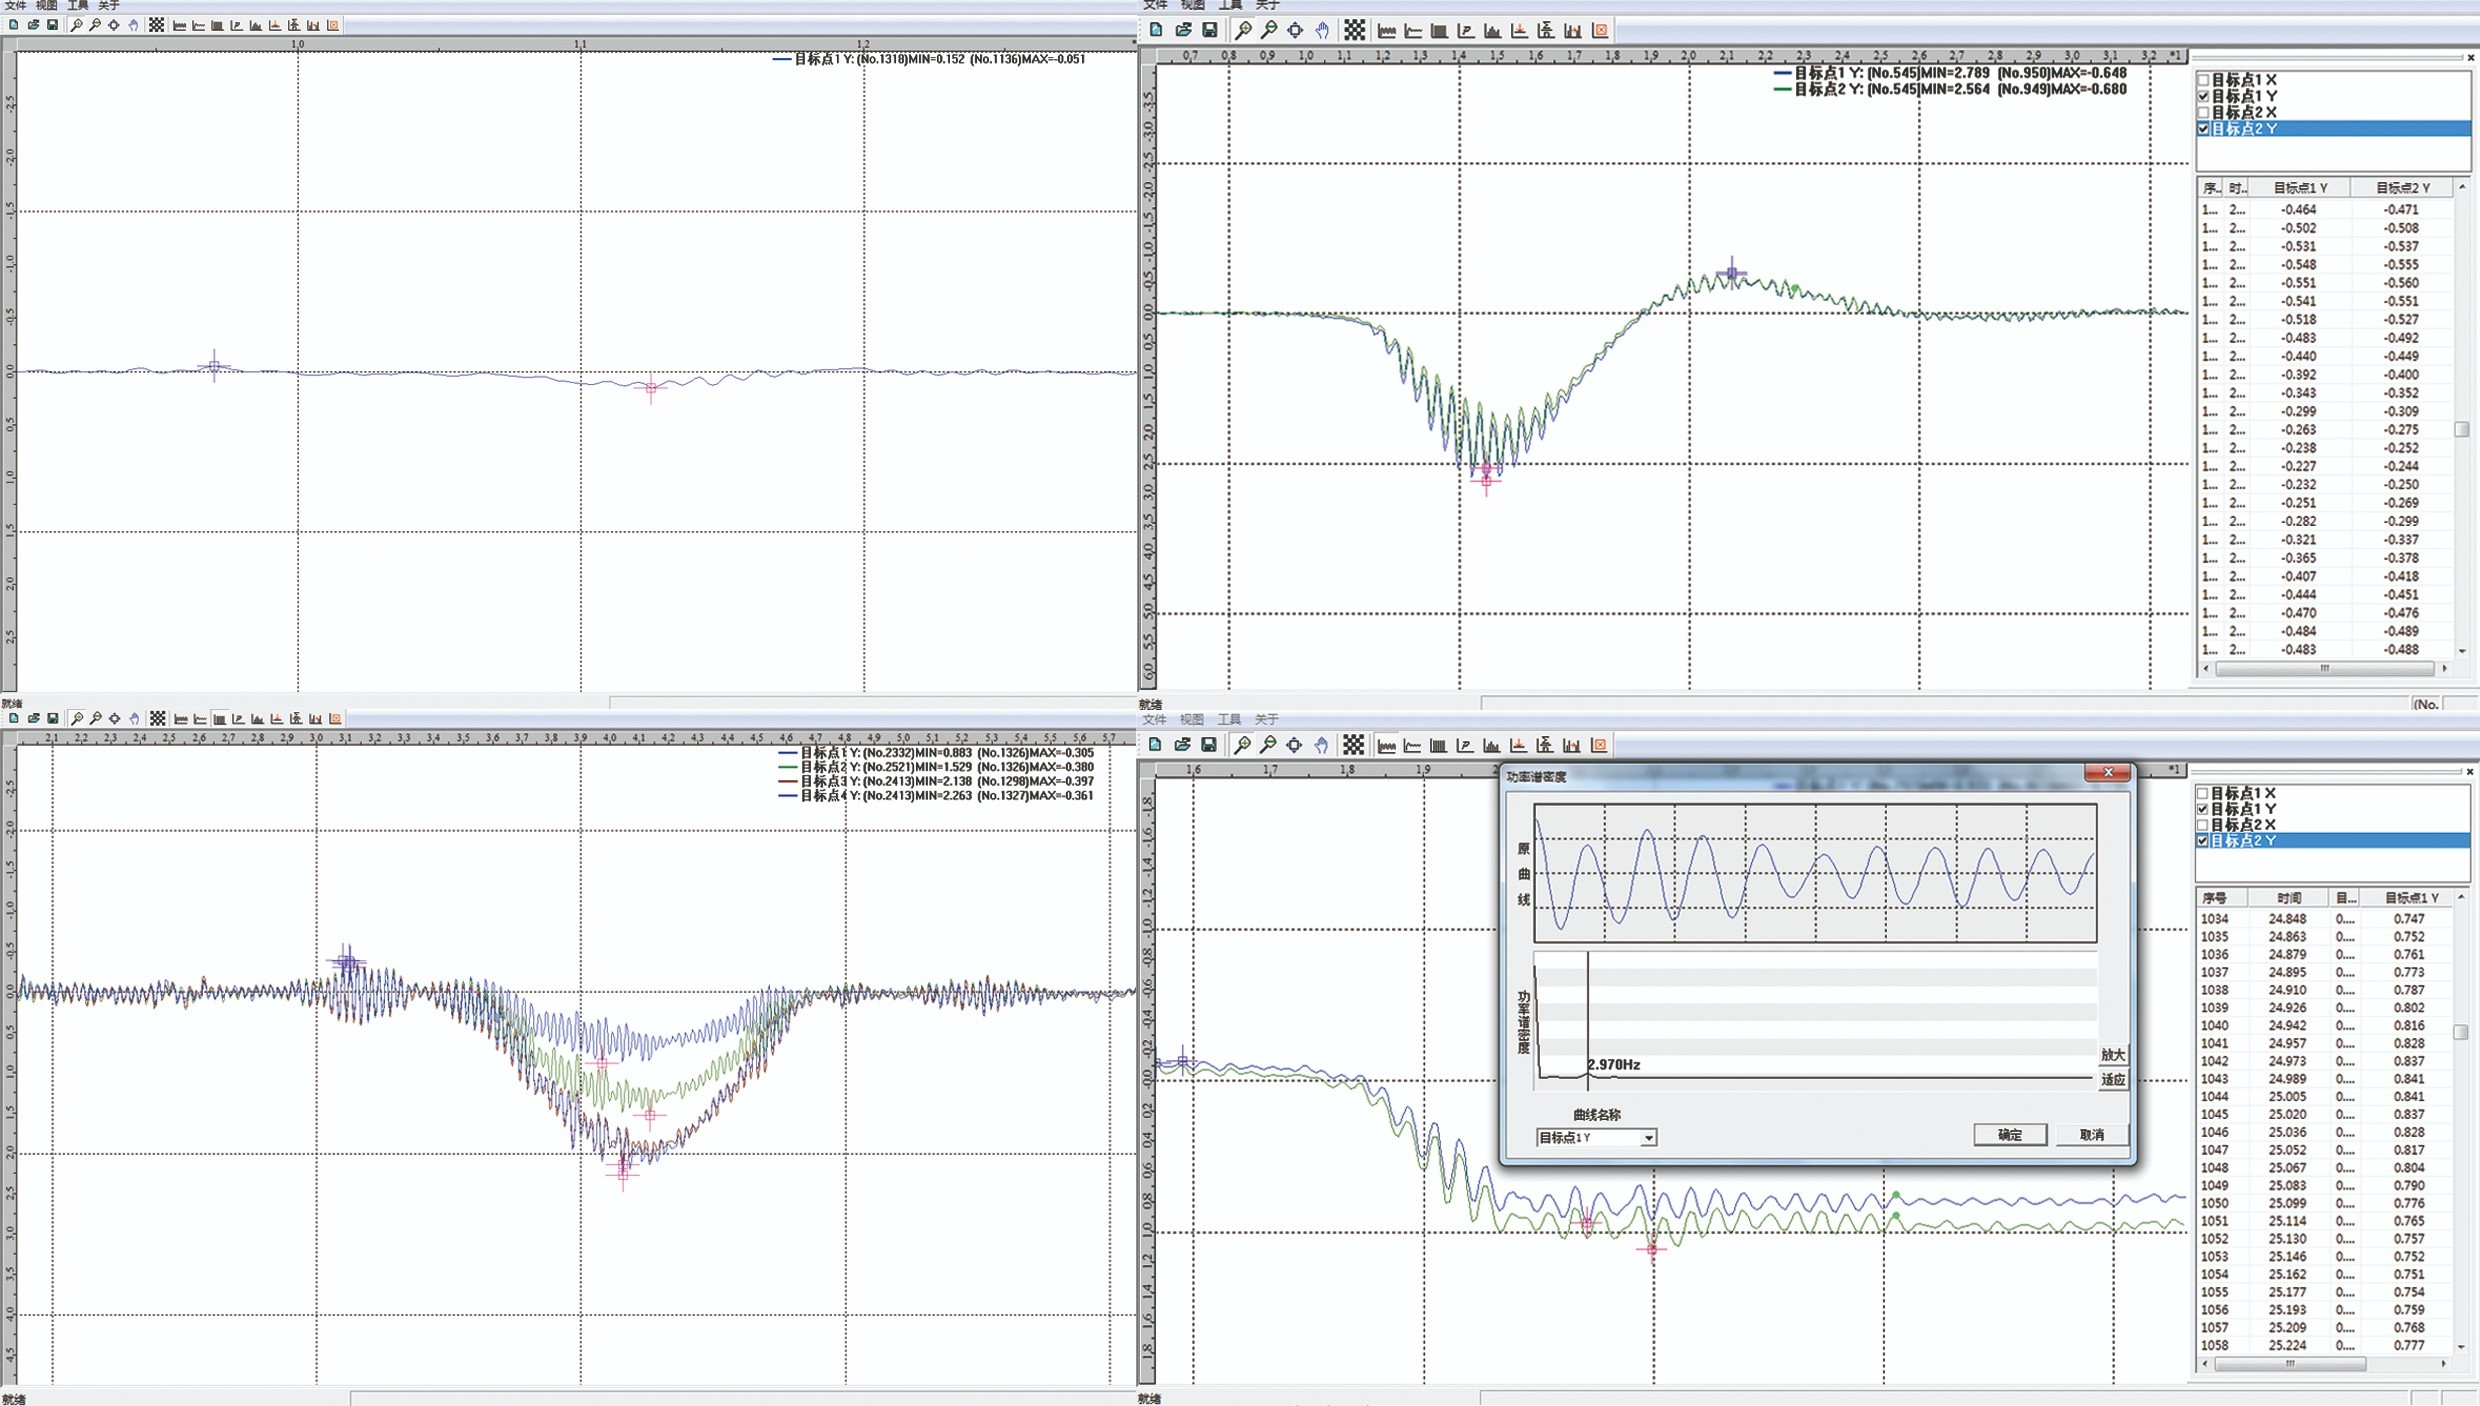Select row 1050 in bottom-right data table
This screenshot has height=1406, width=2480.
coord(2325,1203)
